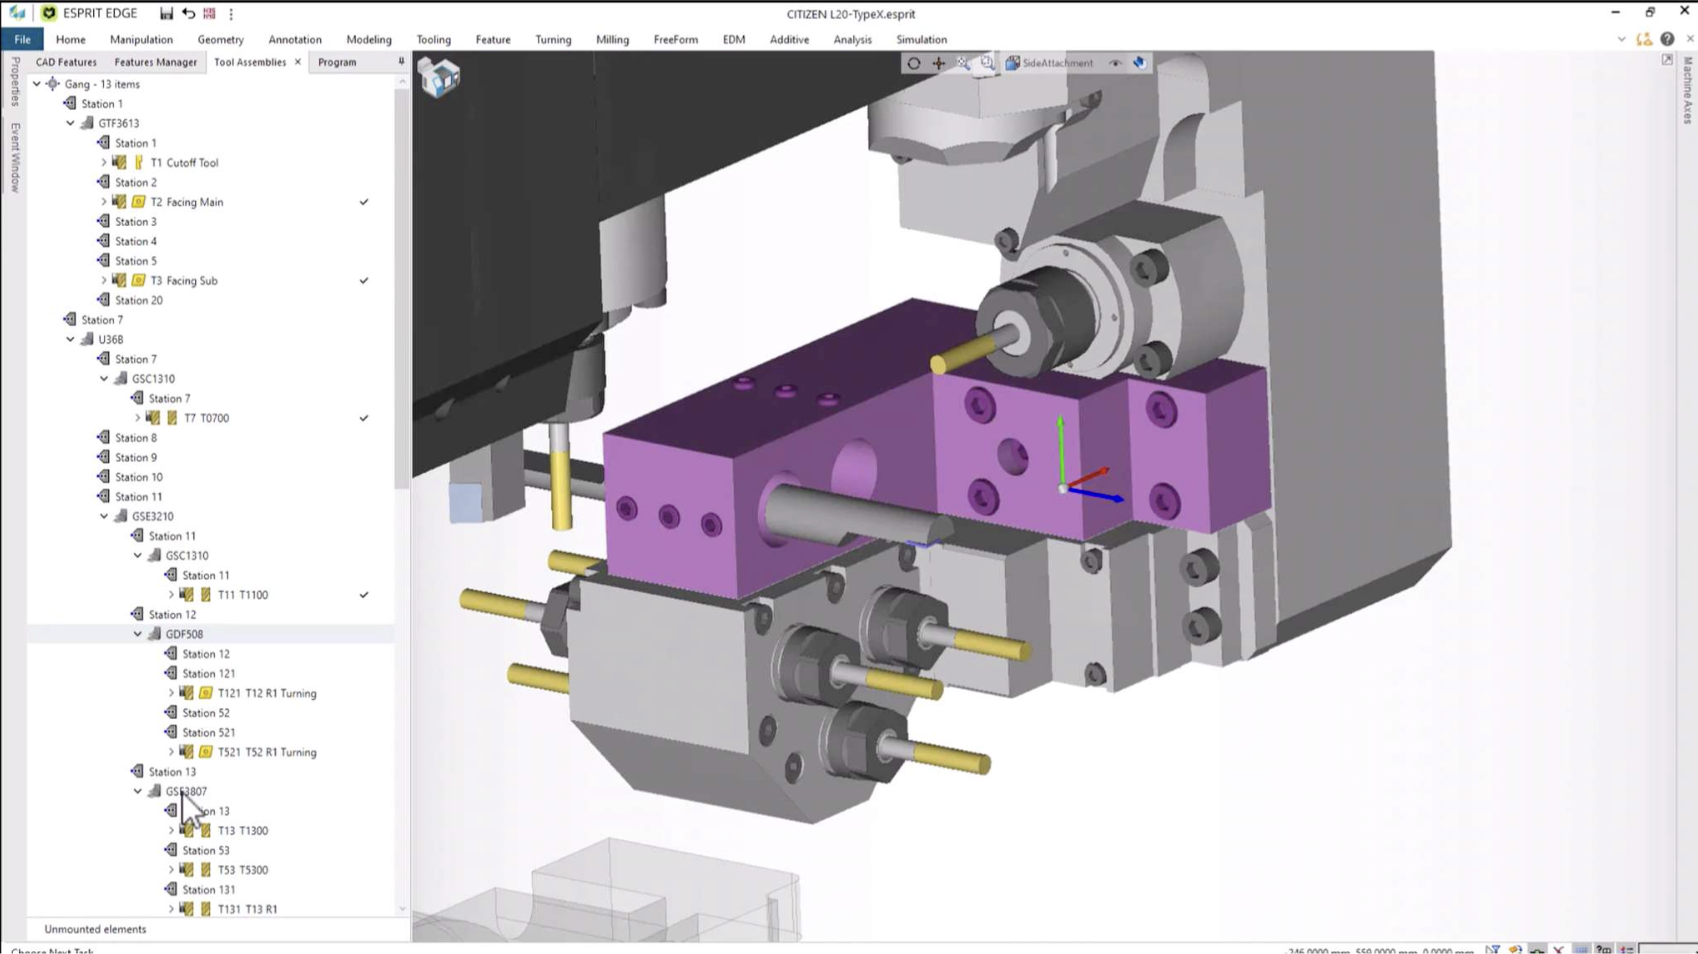Collapse the GDF508 tree node
The width and height of the screenshot is (1698, 954).
[x=138, y=634]
